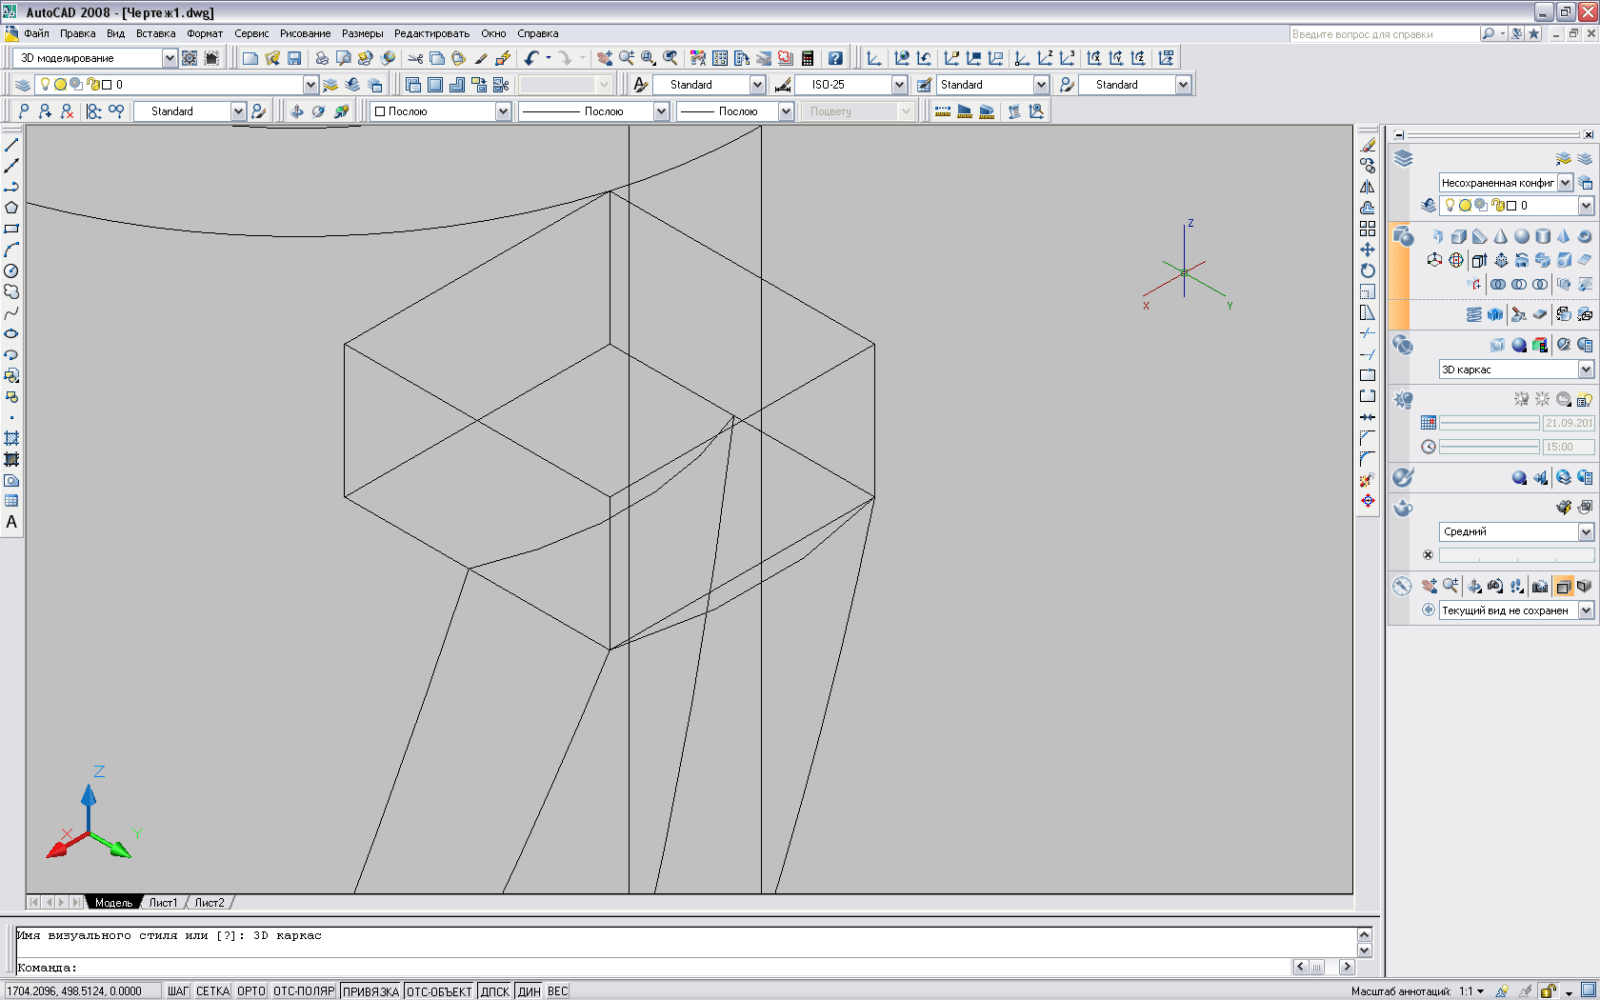Create a cone solid from the dashboard

pyautogui.click(x=1500, y=237)
